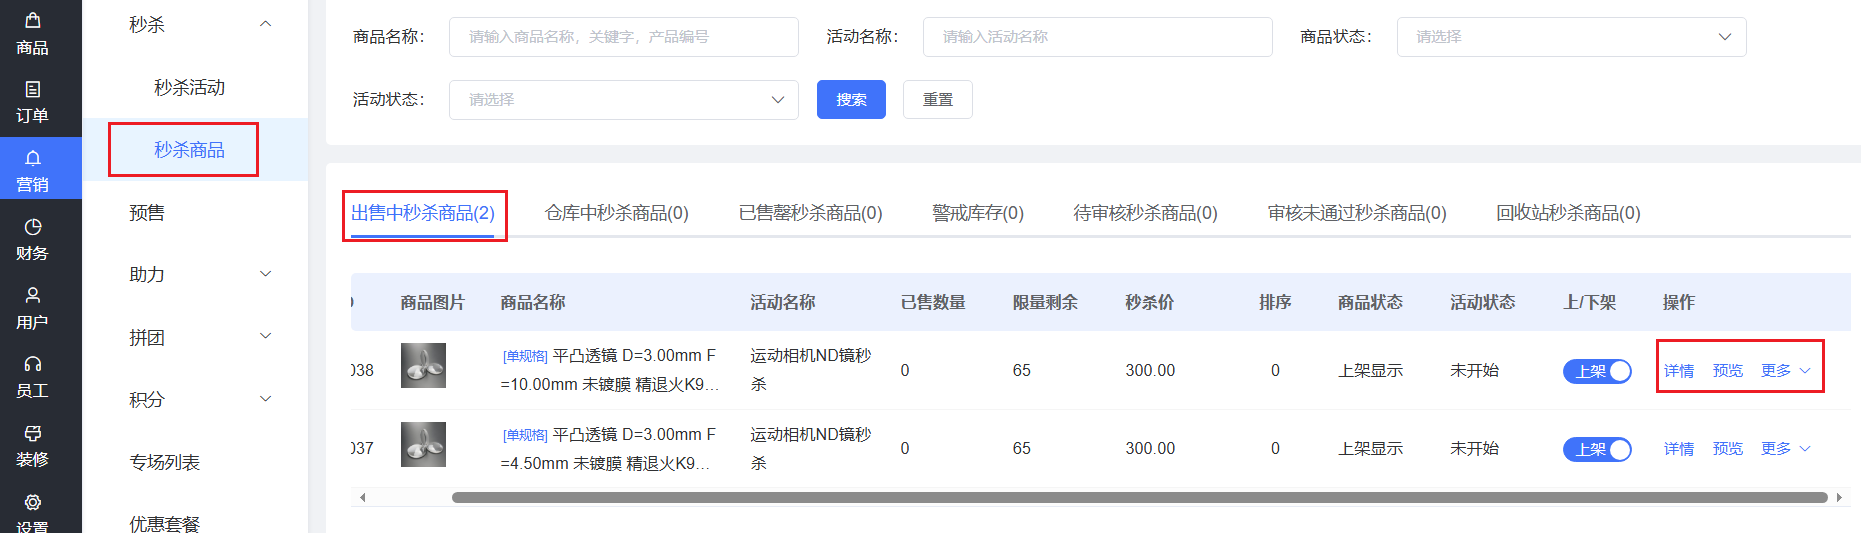Open the 秒杀活动 submenu item

189,88
